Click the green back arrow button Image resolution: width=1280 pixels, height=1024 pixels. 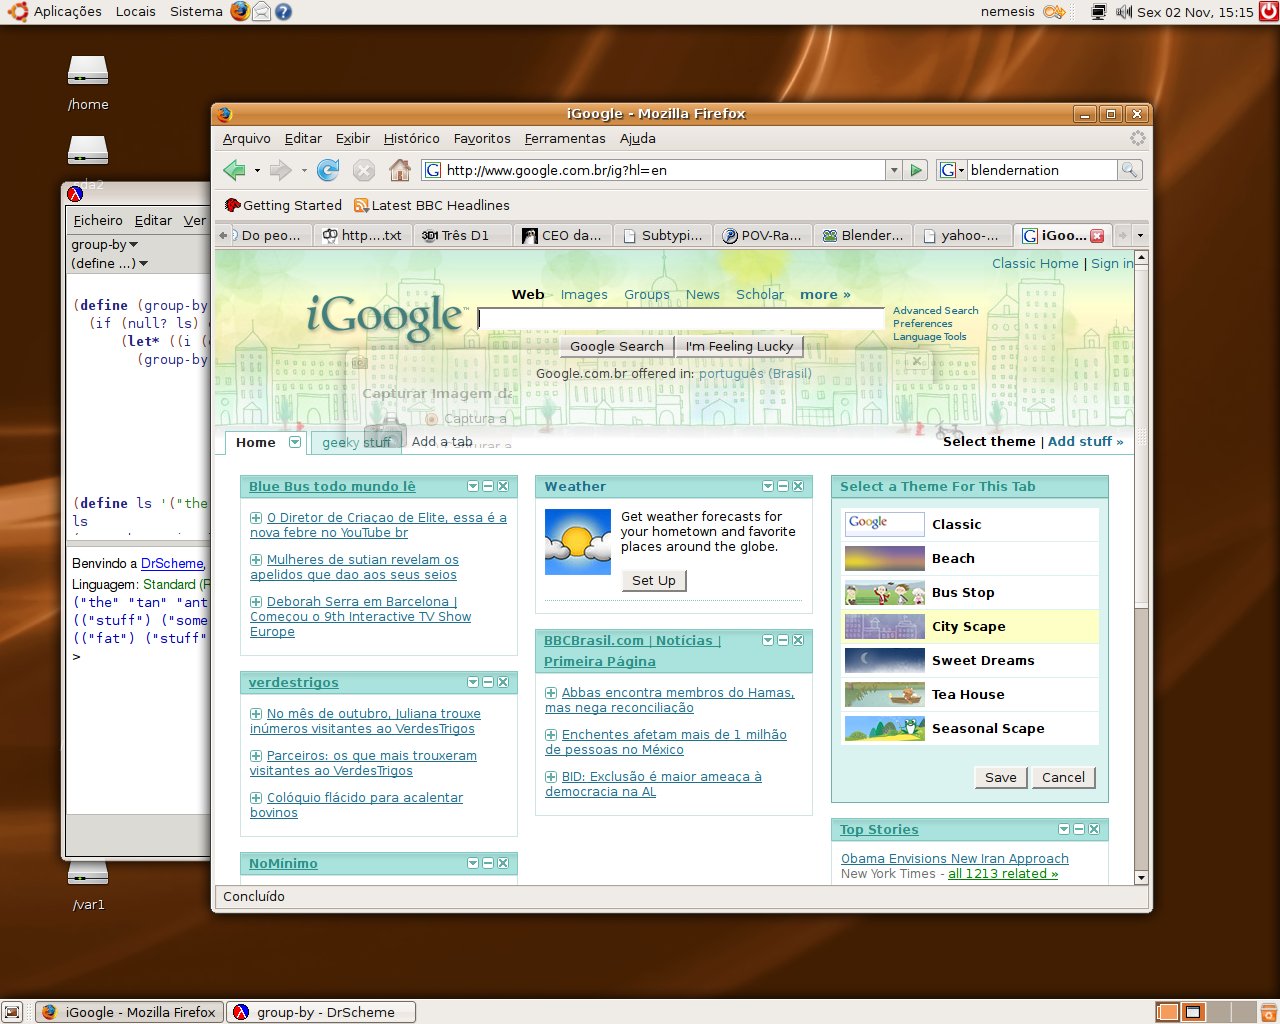click(x=234, y=170)
